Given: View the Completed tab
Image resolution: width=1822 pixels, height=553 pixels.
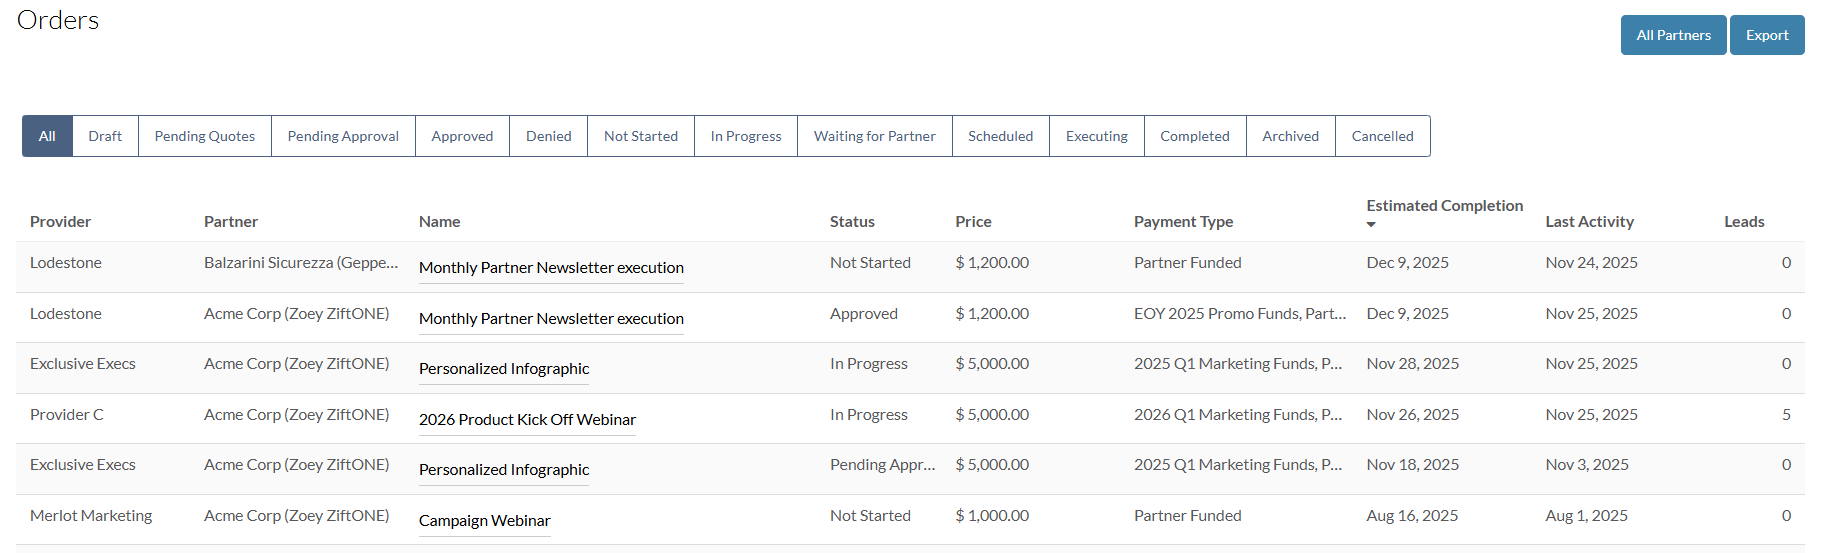Looking at the screenshot, I should click(1195, 136).
